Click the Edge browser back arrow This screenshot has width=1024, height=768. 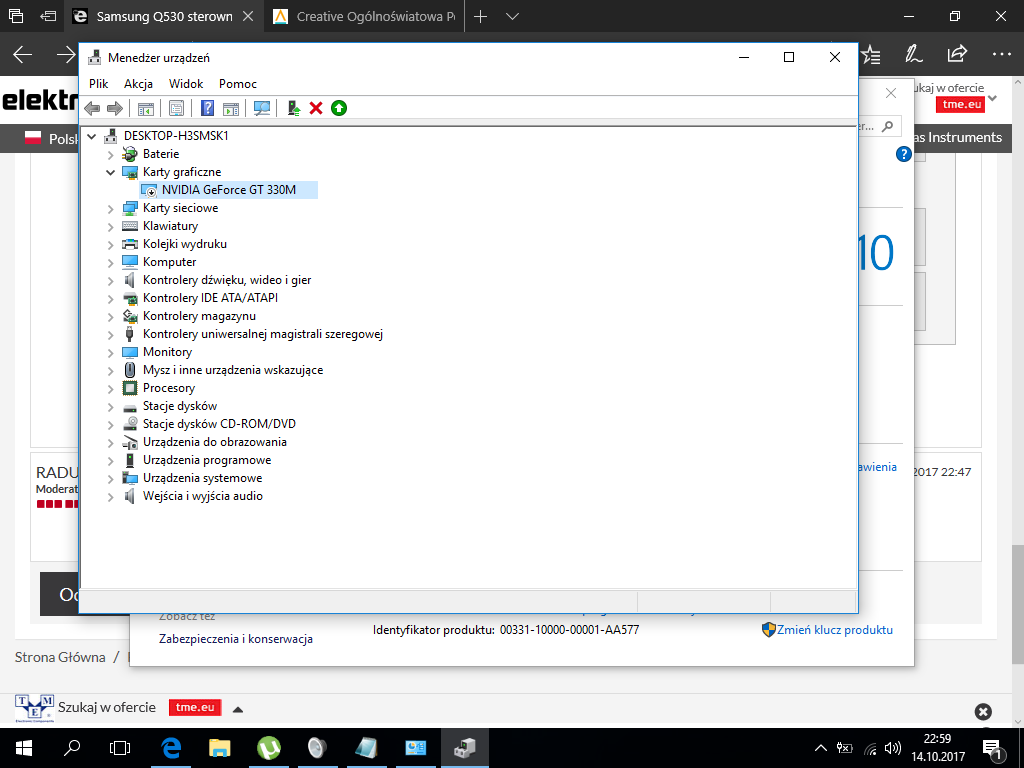tap(23, 55)
